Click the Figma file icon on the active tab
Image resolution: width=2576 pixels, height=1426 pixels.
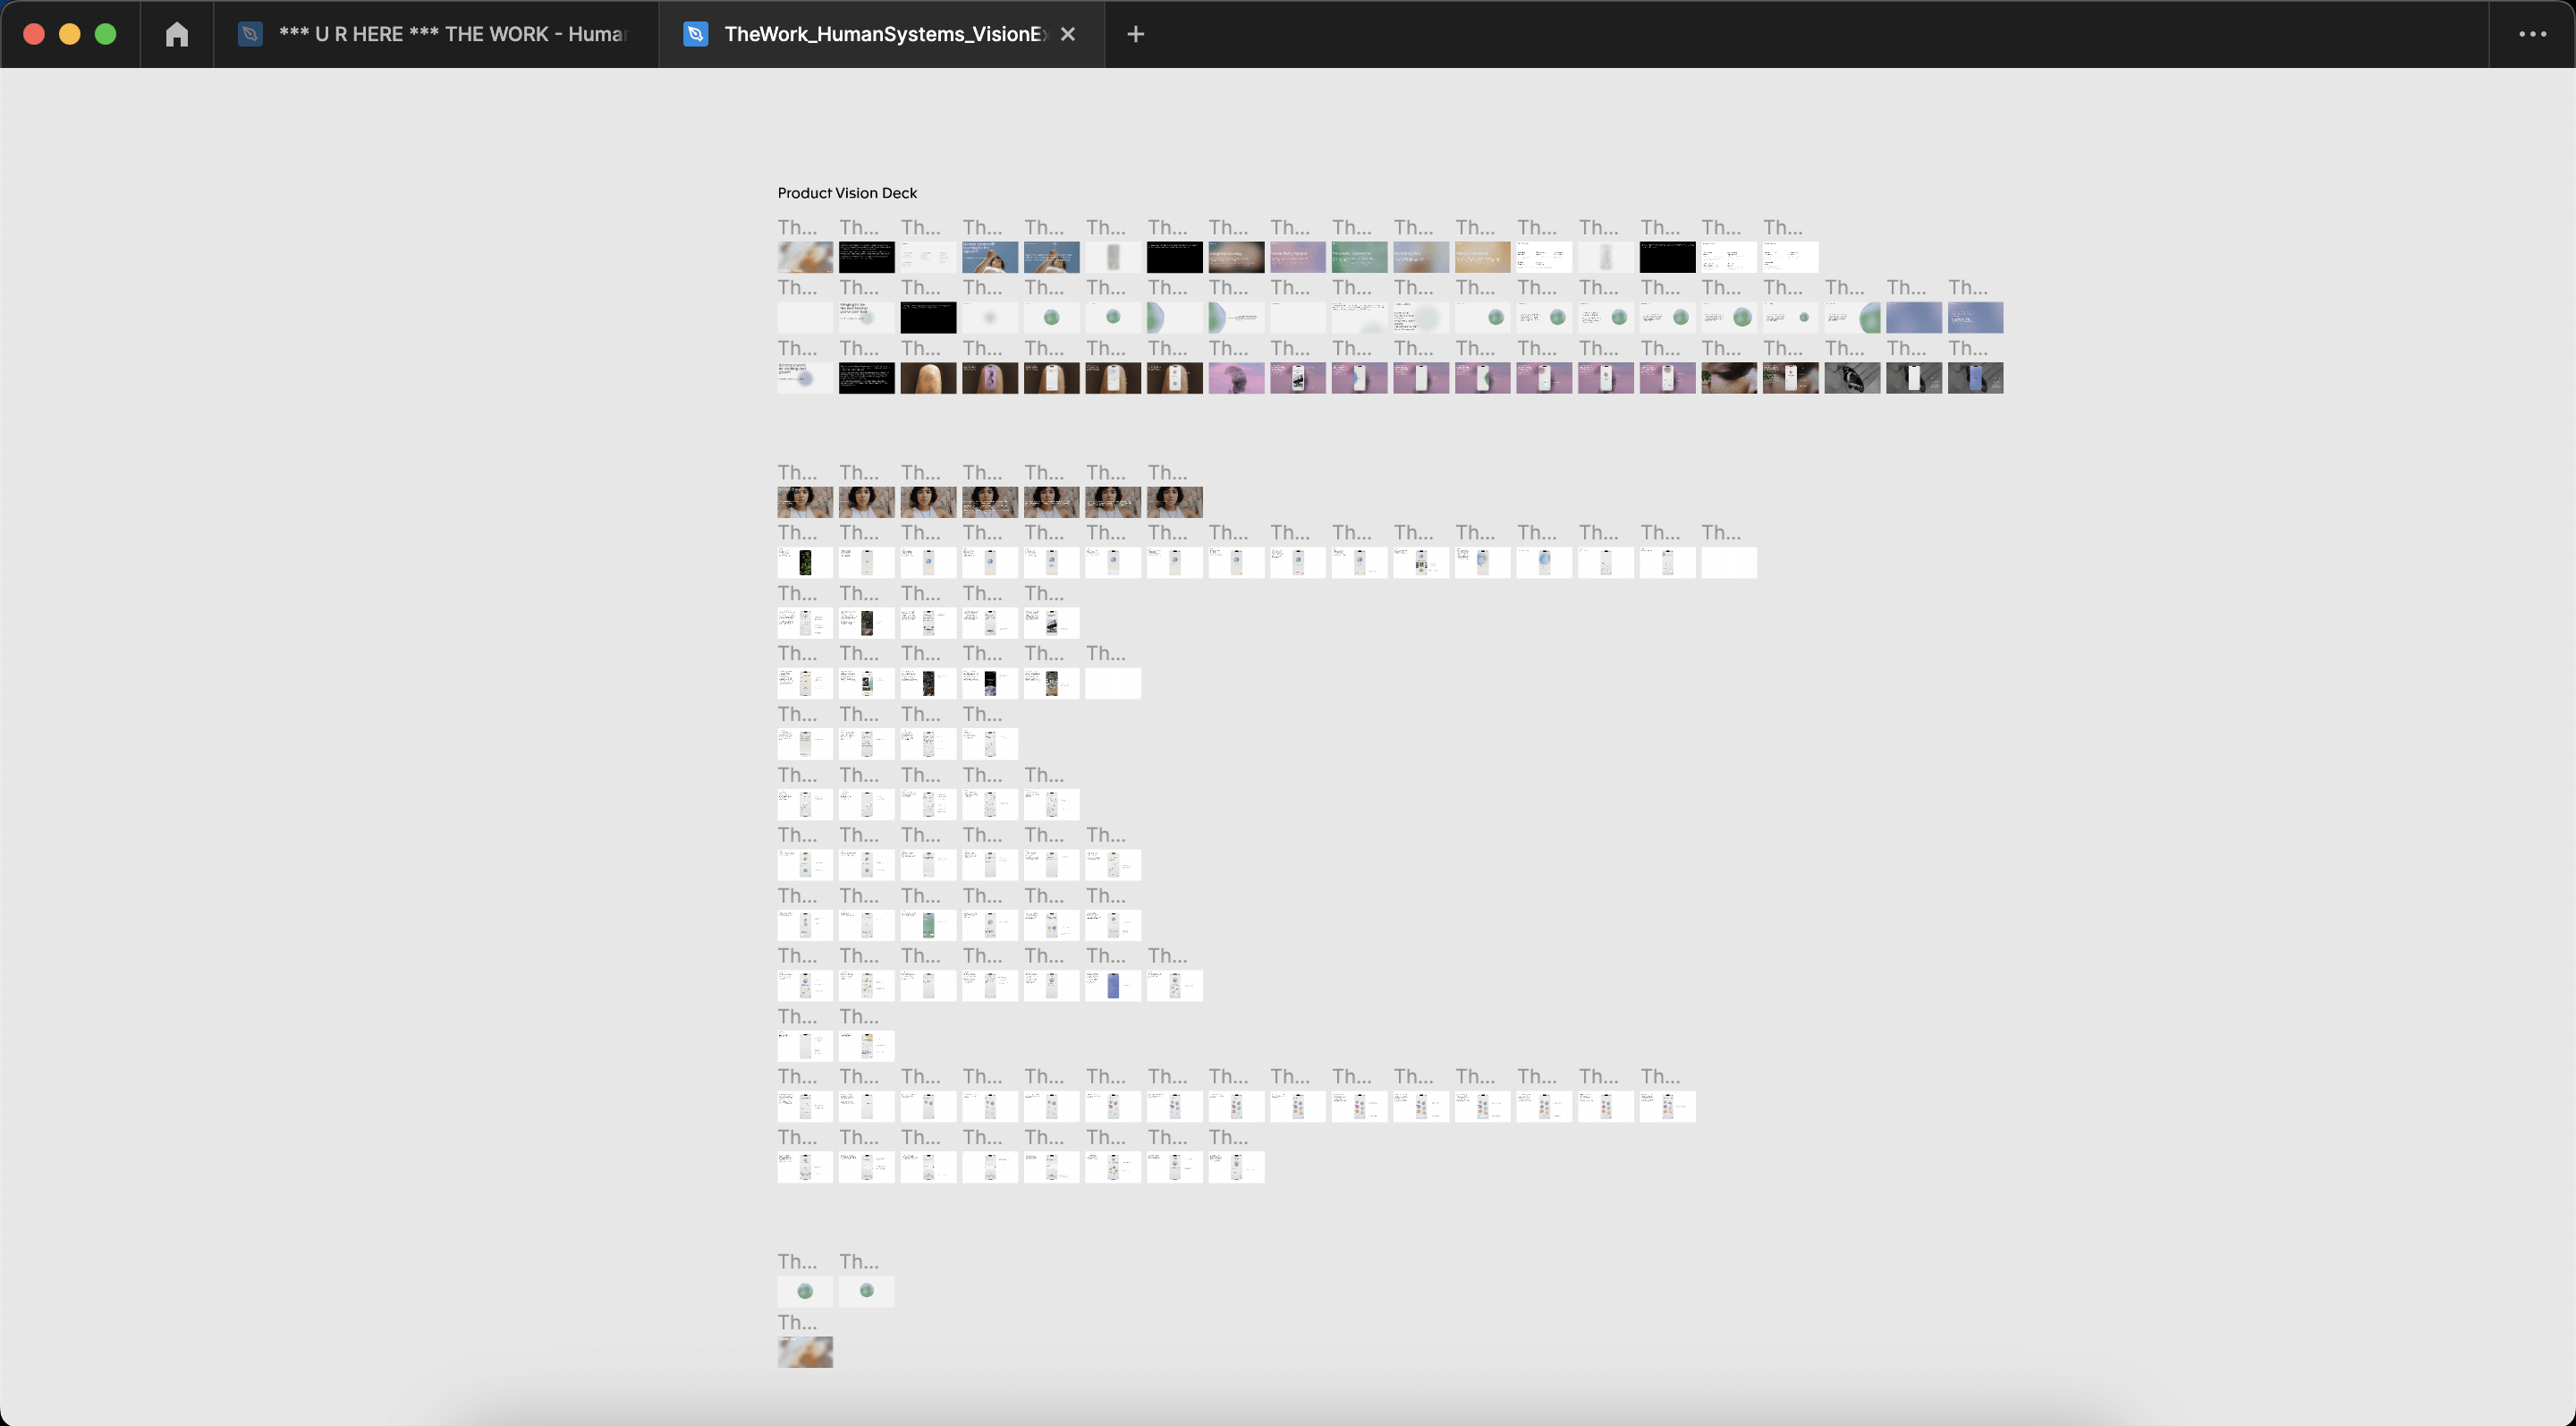click(x=694, y=33)
